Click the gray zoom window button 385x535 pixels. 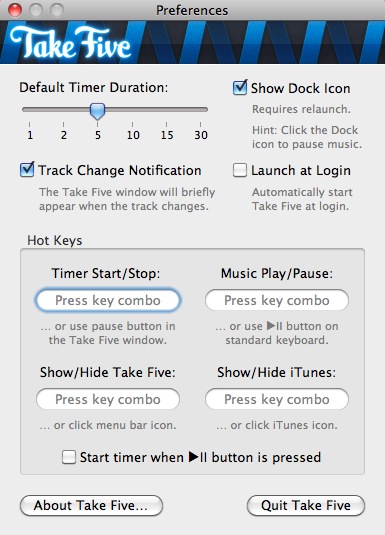[57, 10]
